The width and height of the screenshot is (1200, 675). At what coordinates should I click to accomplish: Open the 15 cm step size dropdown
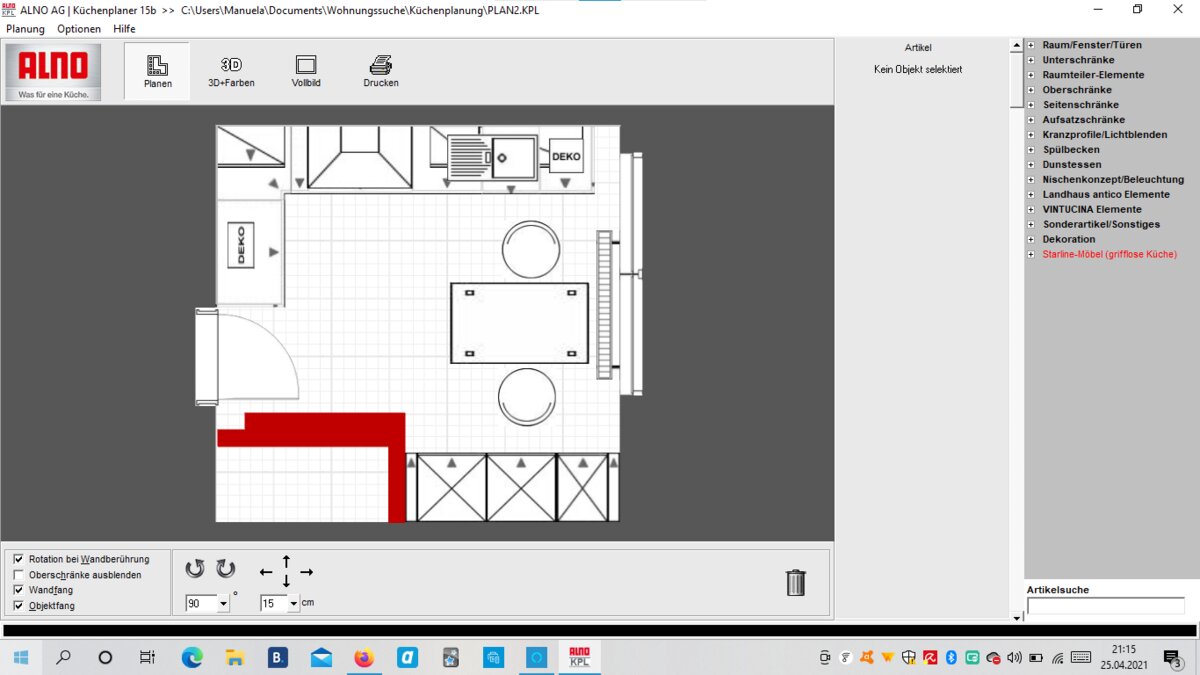[294, 604]
